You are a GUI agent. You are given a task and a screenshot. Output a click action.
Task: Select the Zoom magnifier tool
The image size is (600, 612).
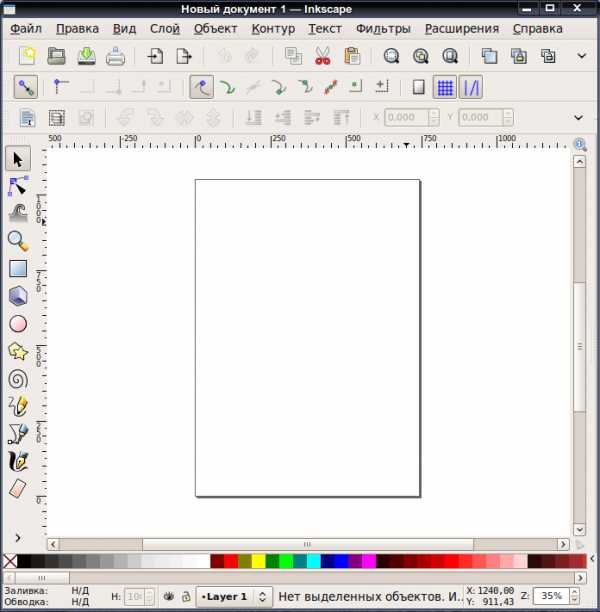tap(18, 241)
